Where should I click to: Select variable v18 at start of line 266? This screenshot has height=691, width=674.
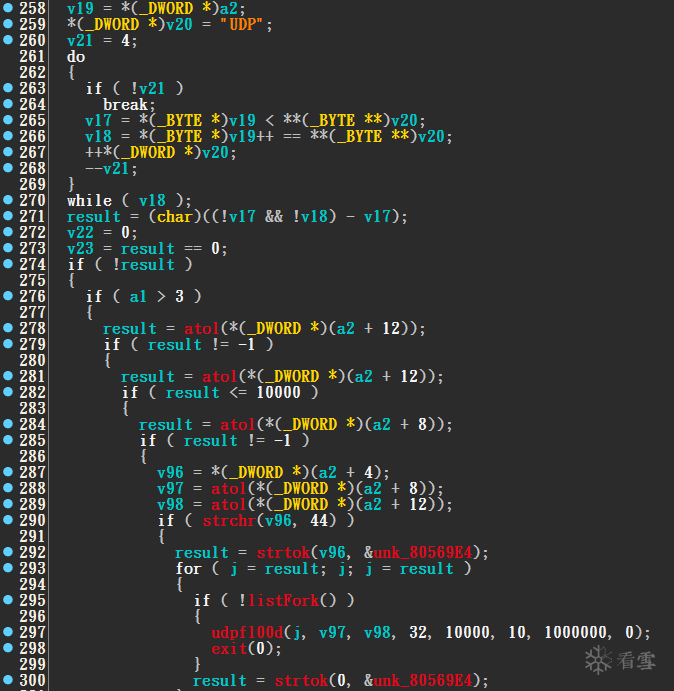click(x=98, y=136)
